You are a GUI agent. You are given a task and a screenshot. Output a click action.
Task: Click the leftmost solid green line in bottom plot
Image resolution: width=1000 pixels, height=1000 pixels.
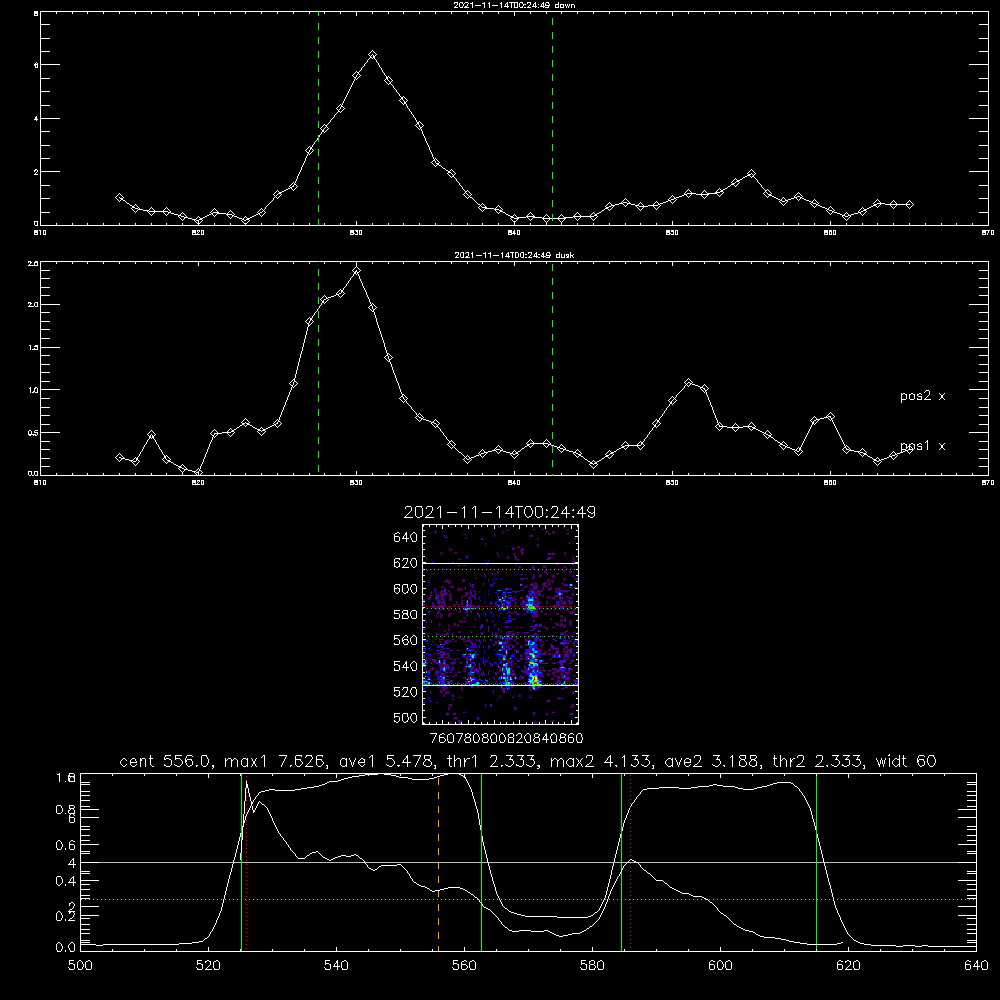tap(241, 861)
